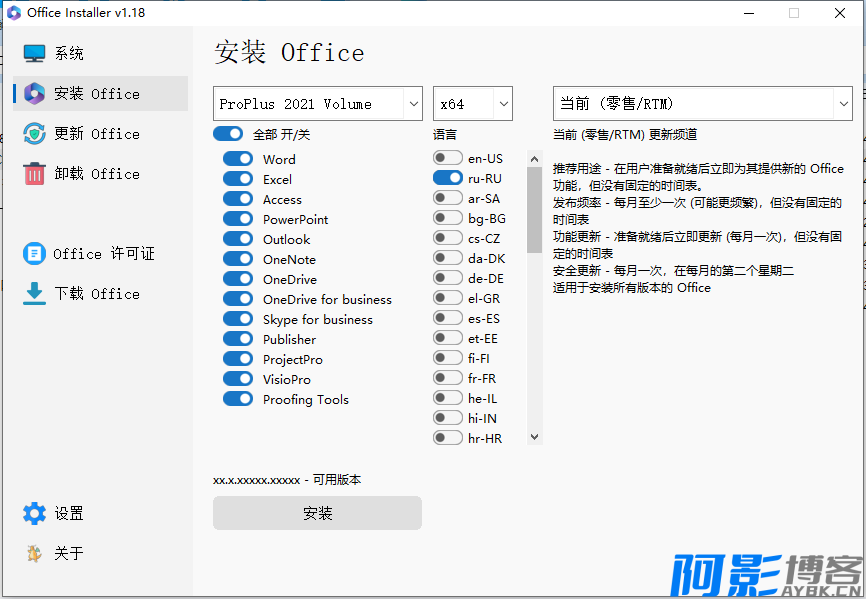Enable the bg-BG language switch
This screenshot has width=866, height=599.
[447, 218]
